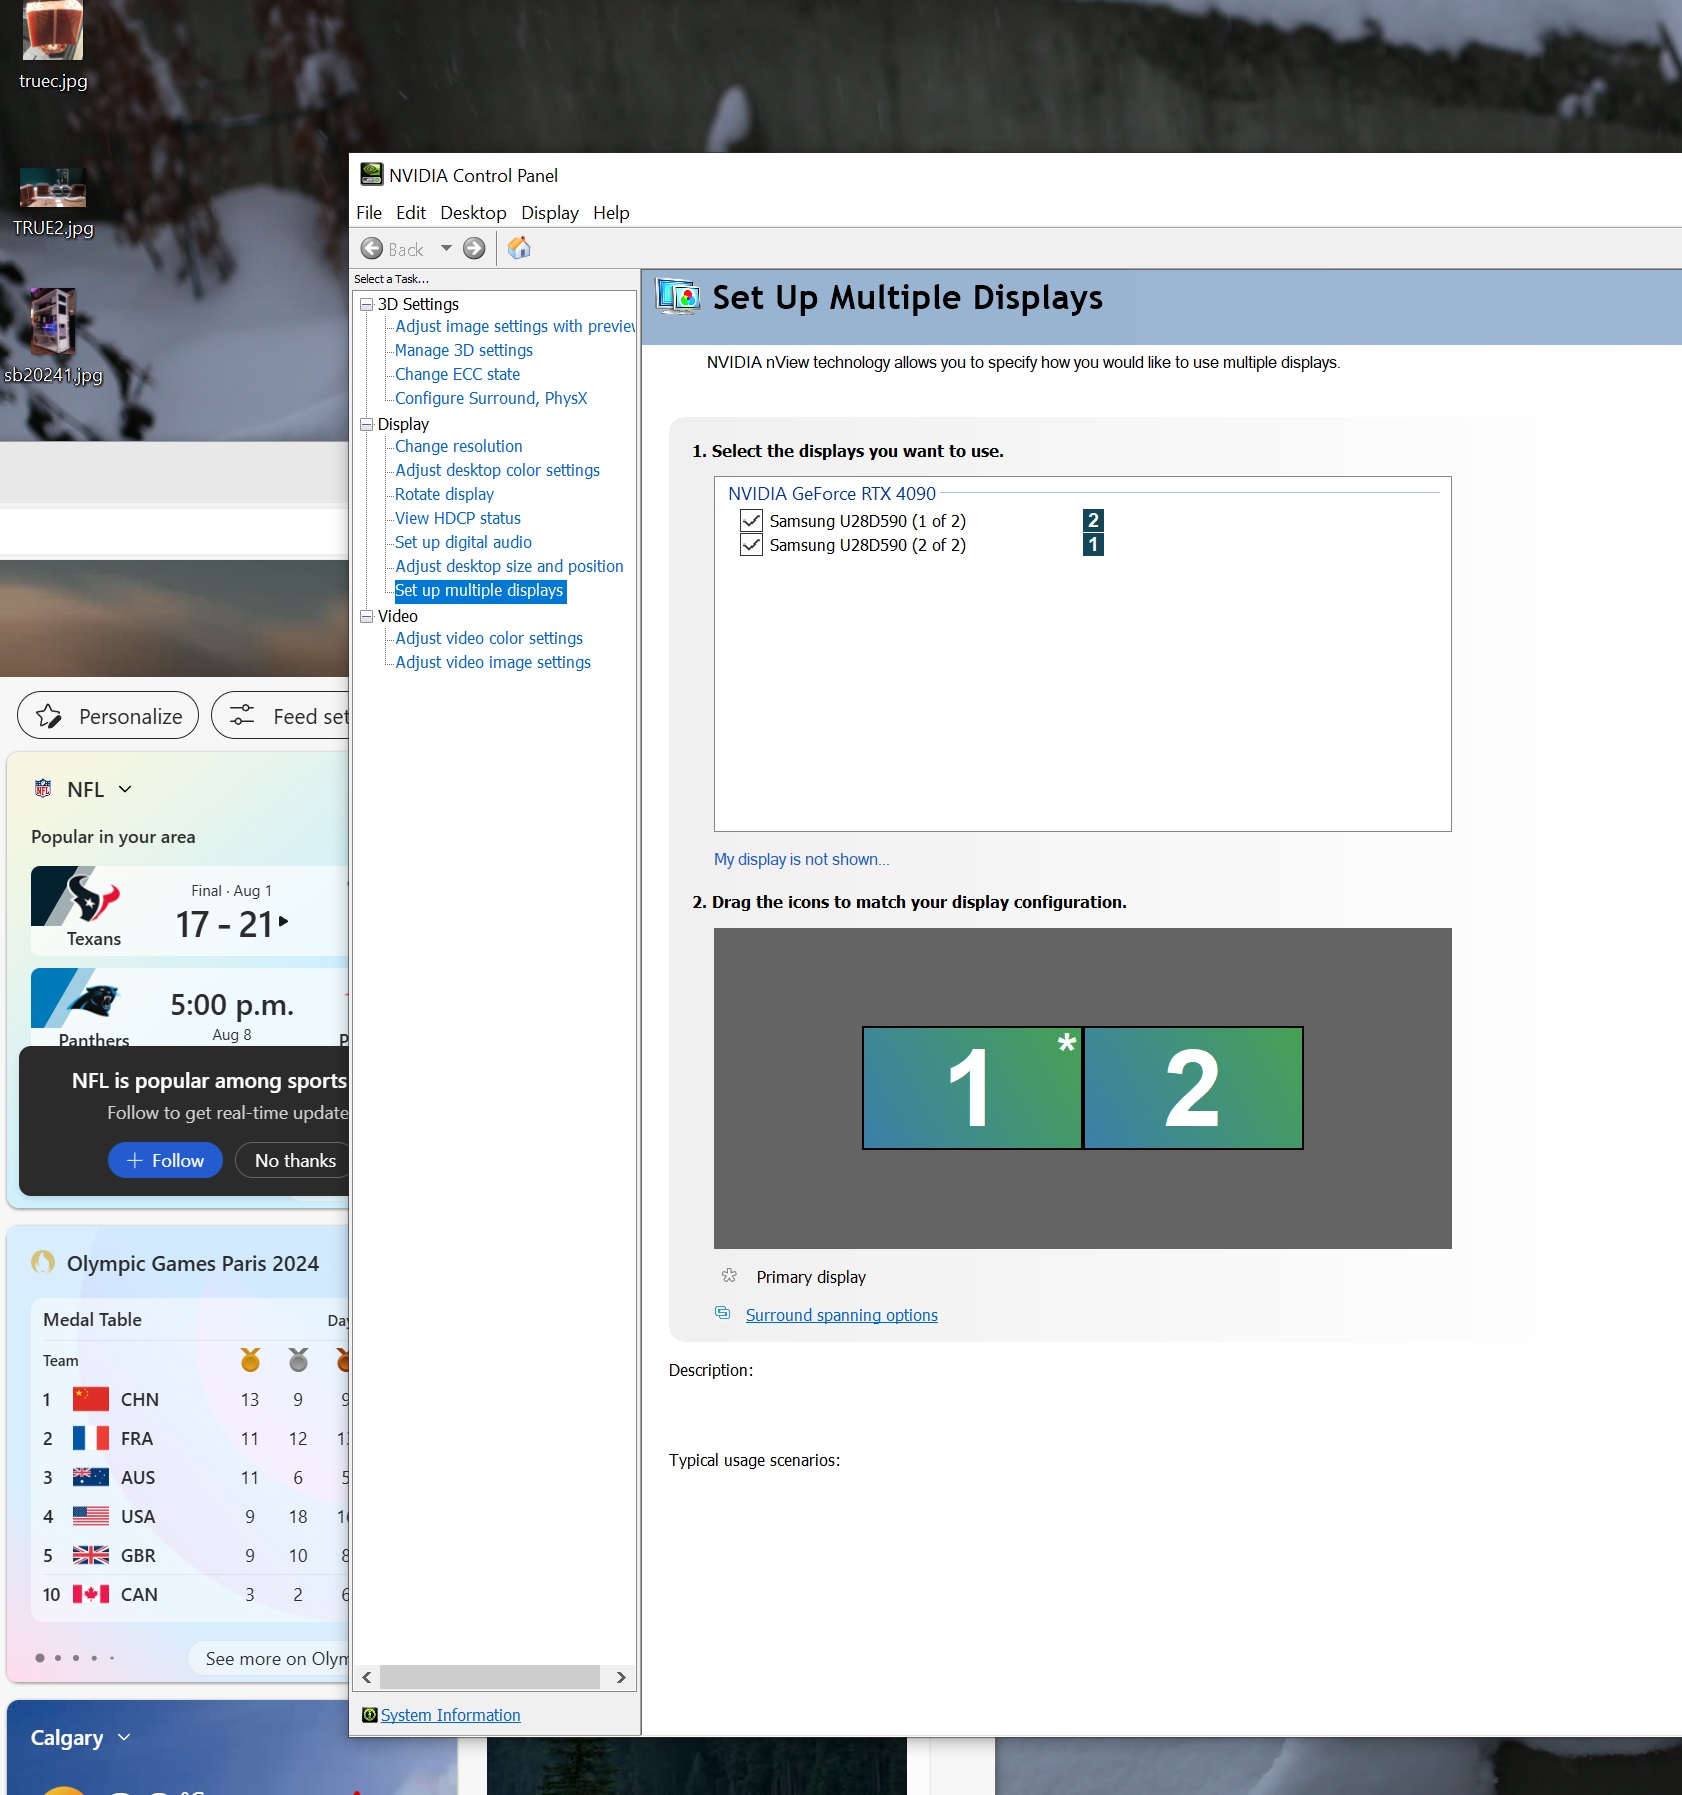Collapse the 3D Settings tree node
This screenshot has width=1682, height=1795.
pyautogui.click(x=367, y=304)
